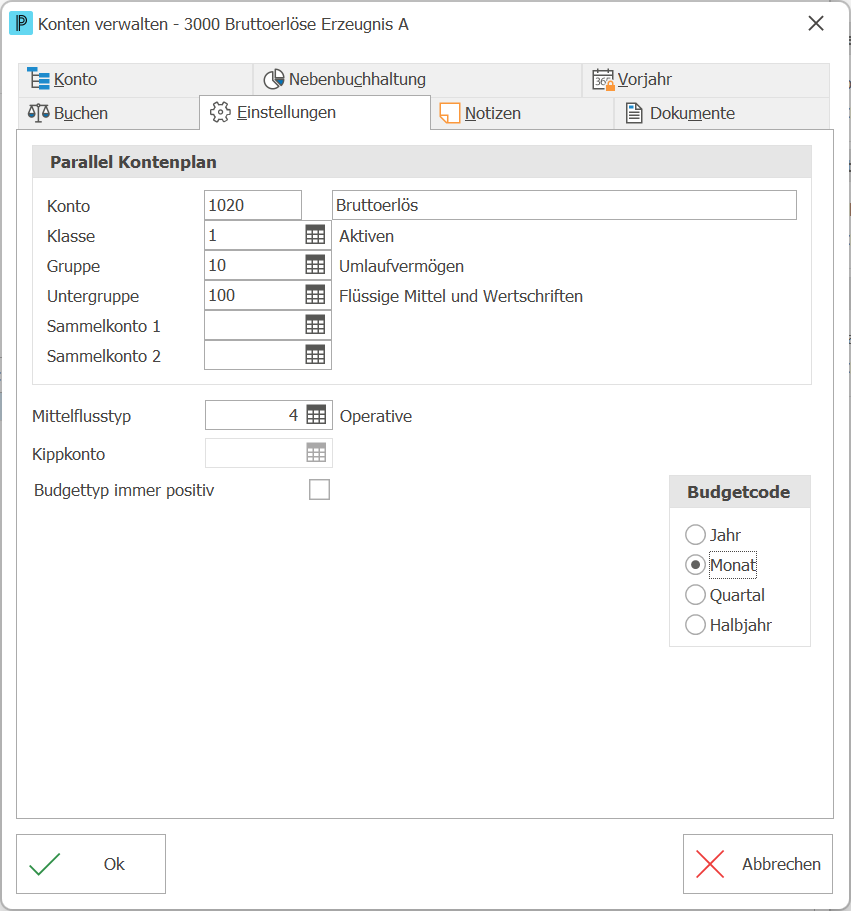The height and width of the screenshot is (911, 851).
Task: Click the 'Aktiven' label
Action: 367,236
